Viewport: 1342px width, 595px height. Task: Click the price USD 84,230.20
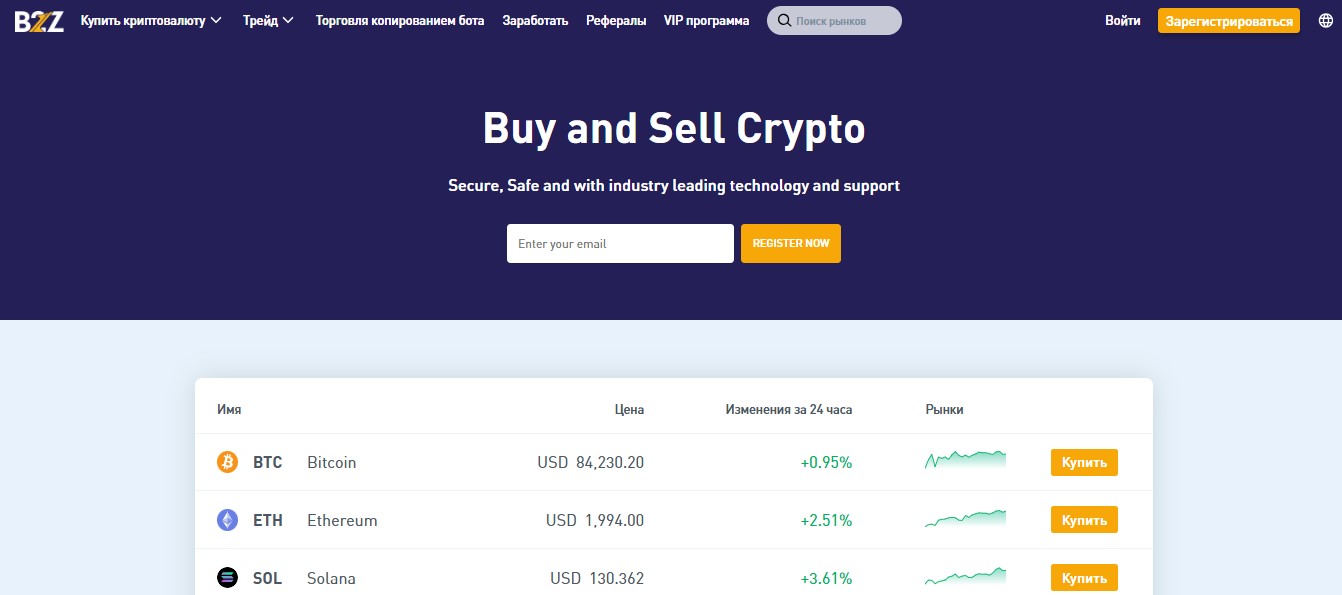591,462
